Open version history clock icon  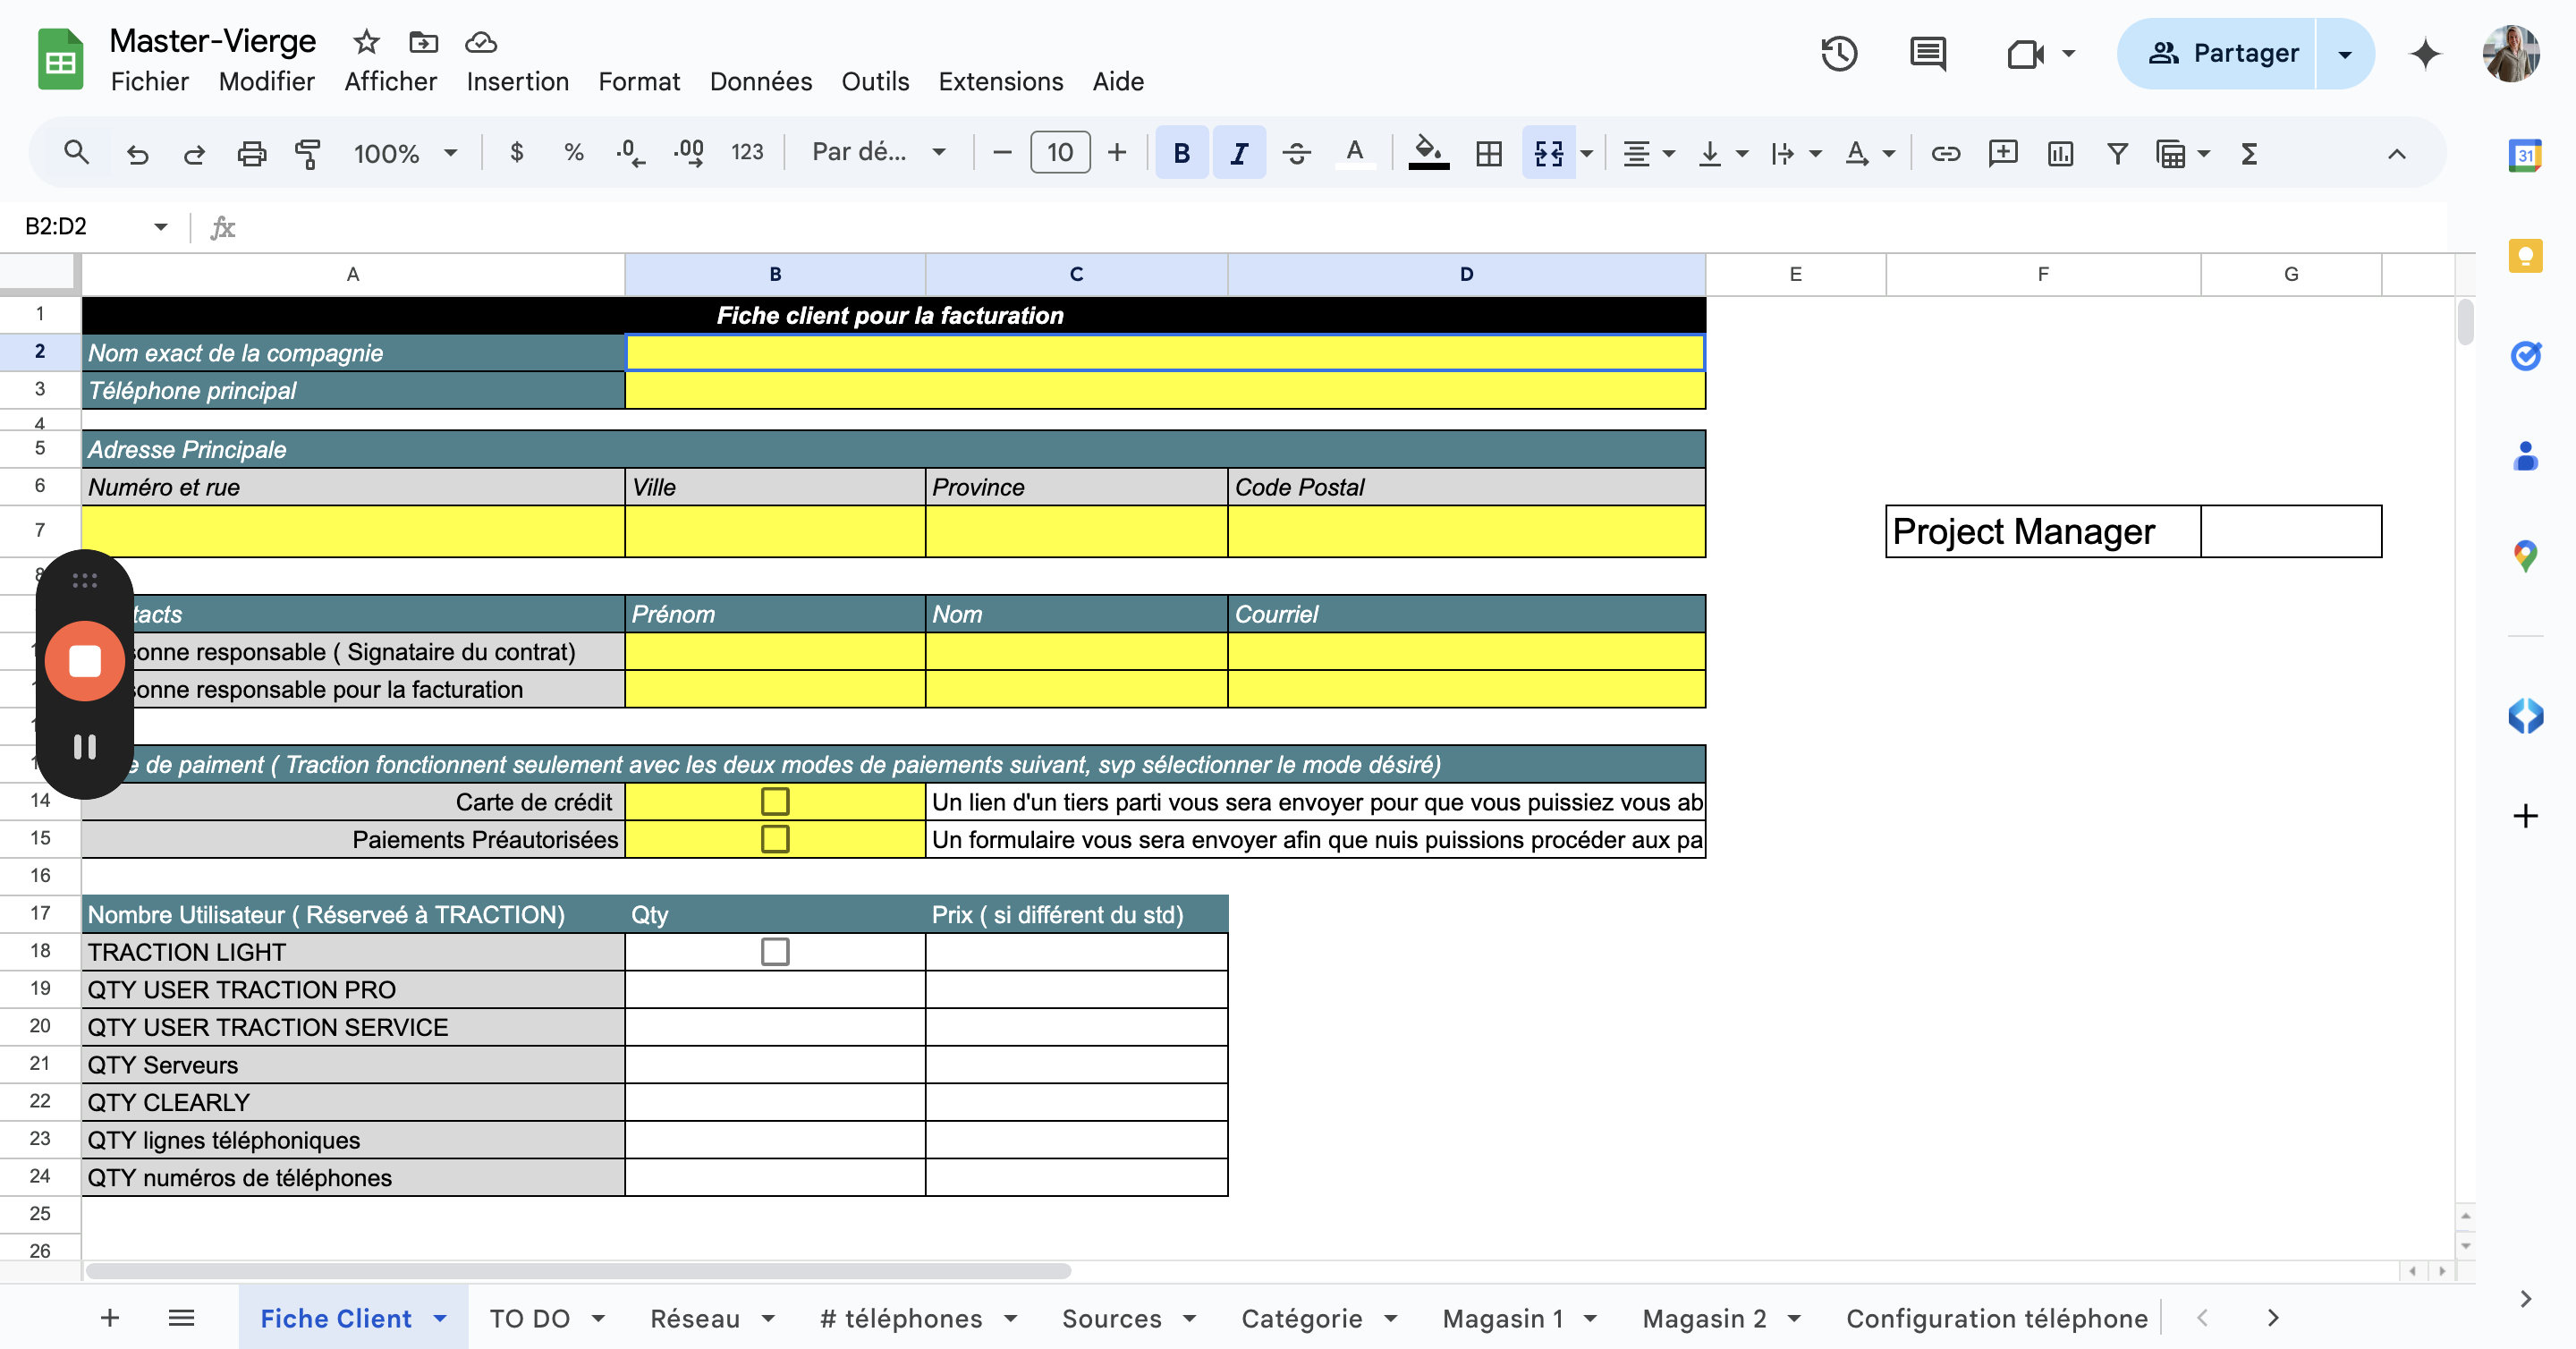click(x=1839, y=53)
